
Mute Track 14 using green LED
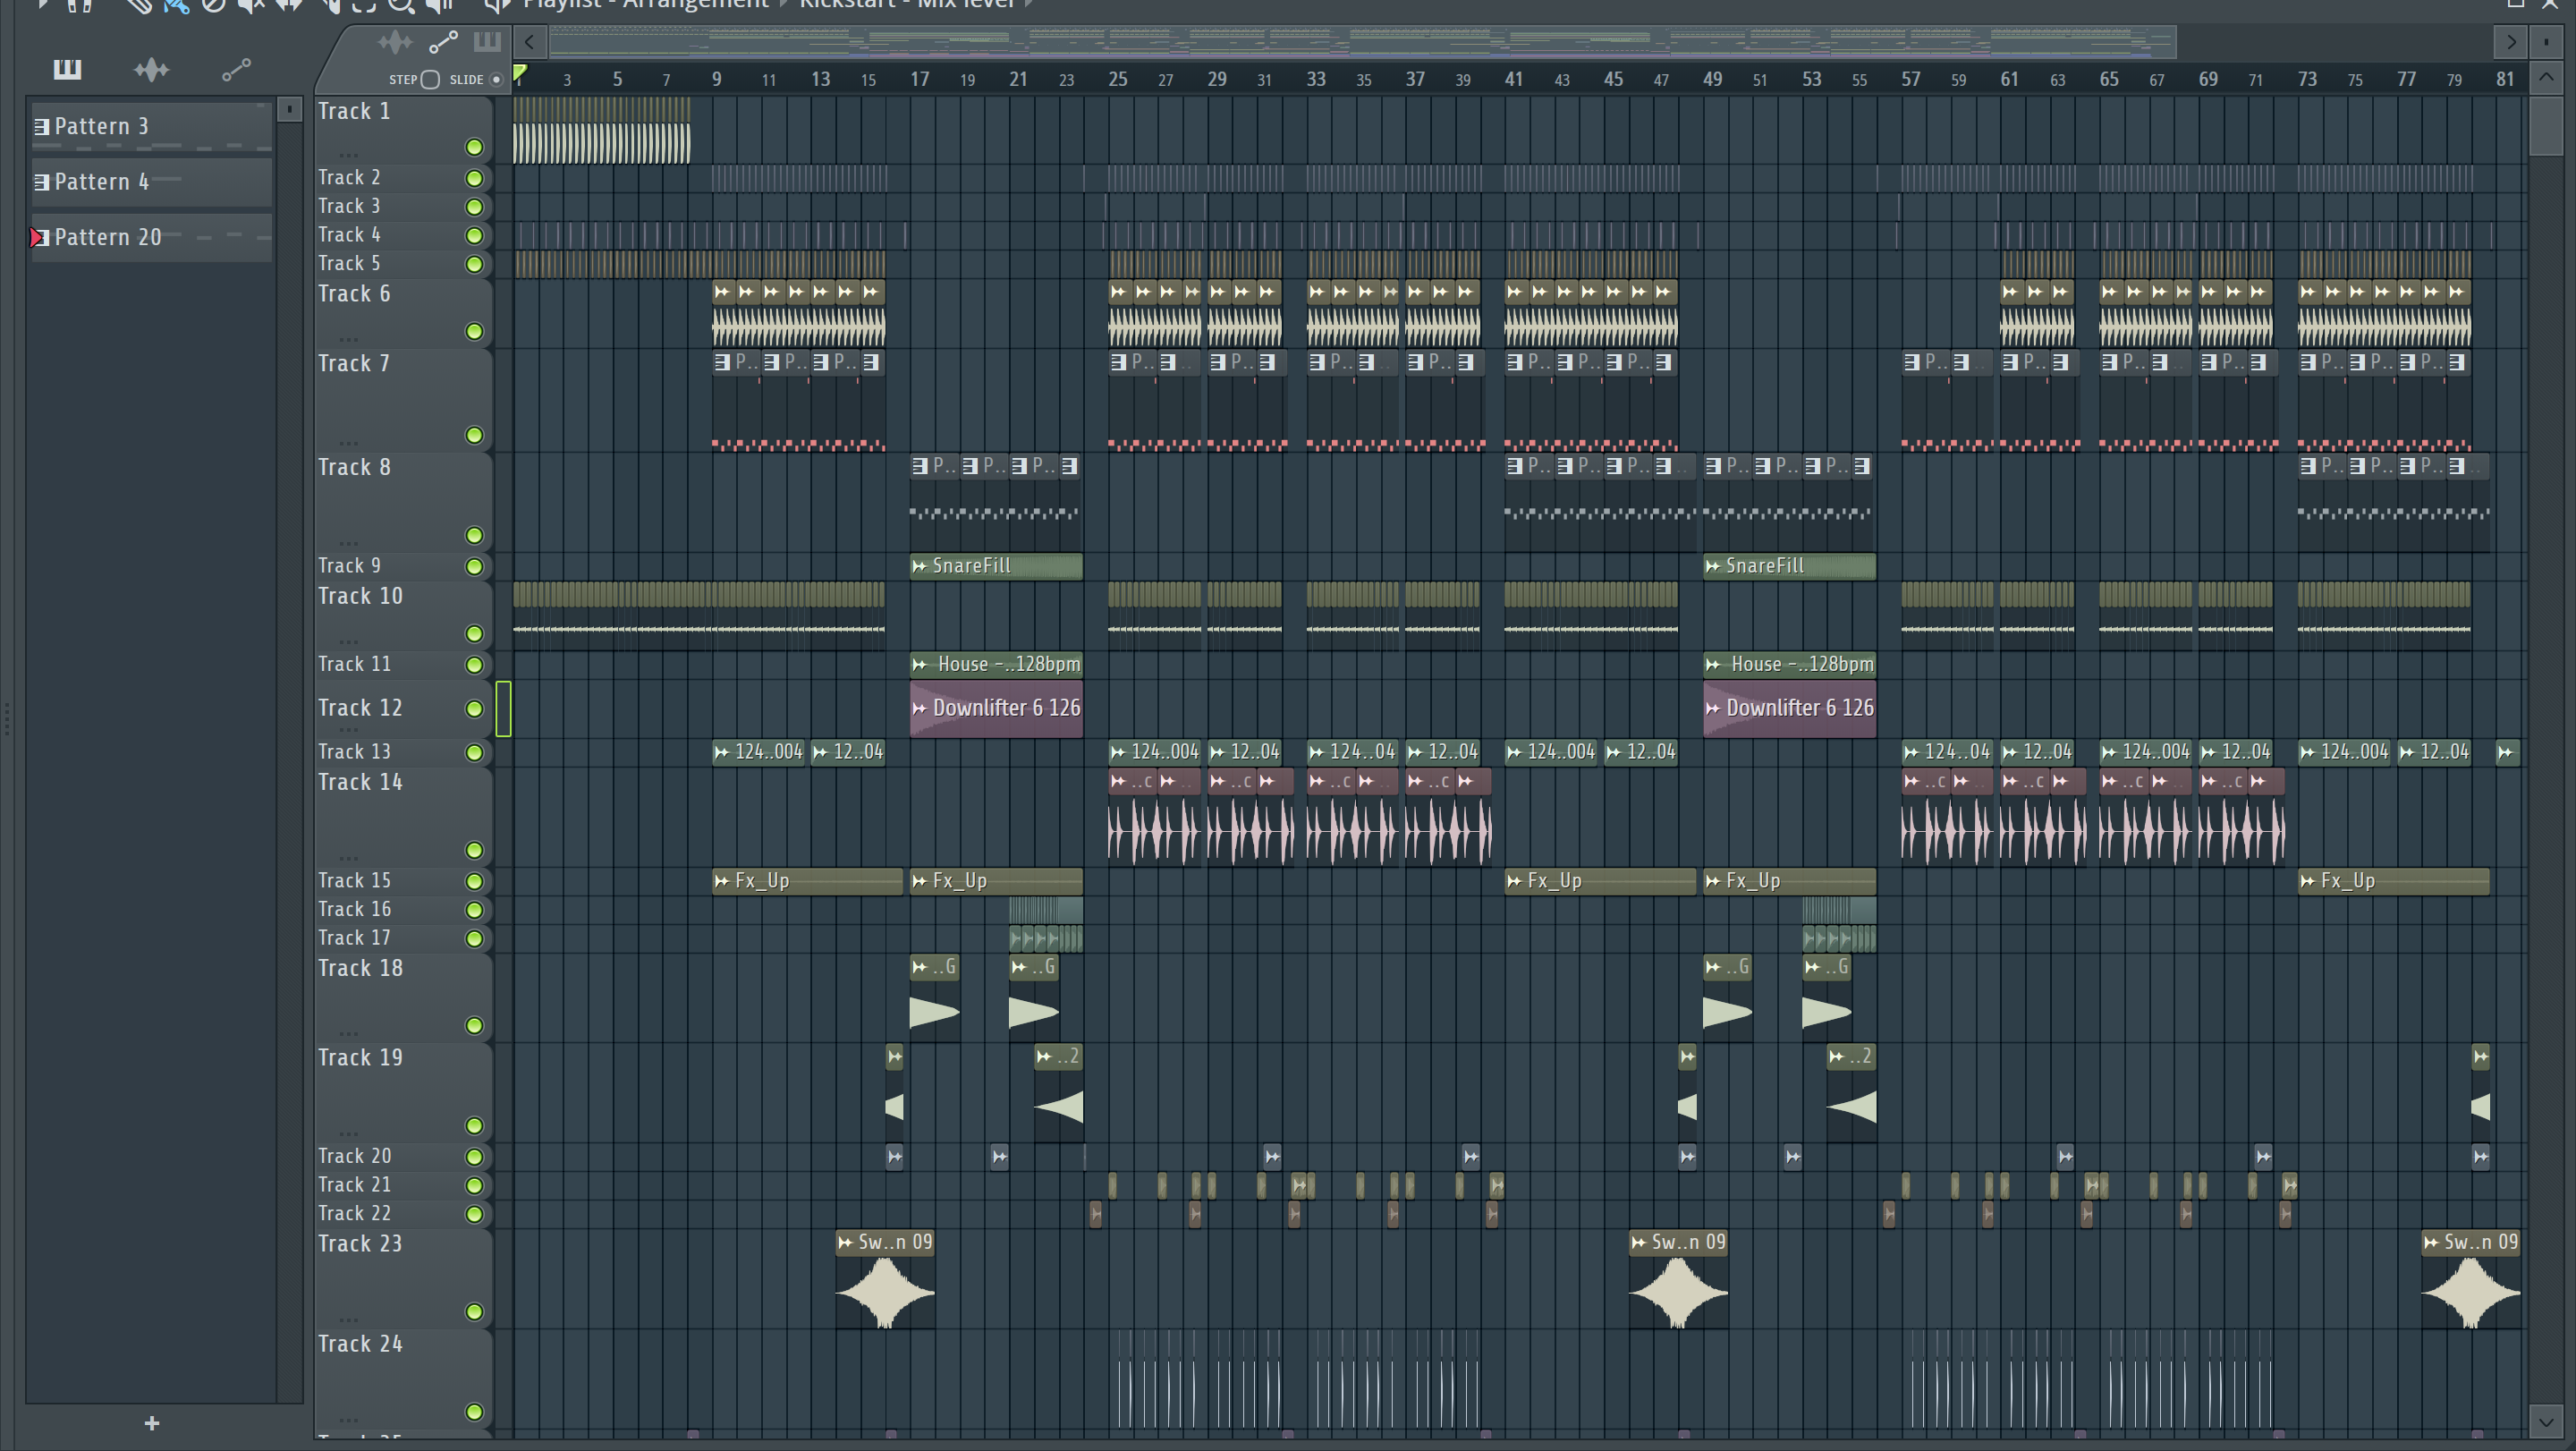[x=475, y=850]
